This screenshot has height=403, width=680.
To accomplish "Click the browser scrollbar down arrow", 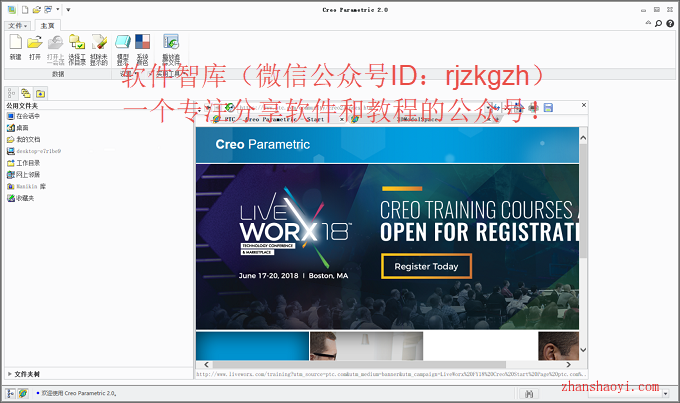I will click(x=583, y=350).
